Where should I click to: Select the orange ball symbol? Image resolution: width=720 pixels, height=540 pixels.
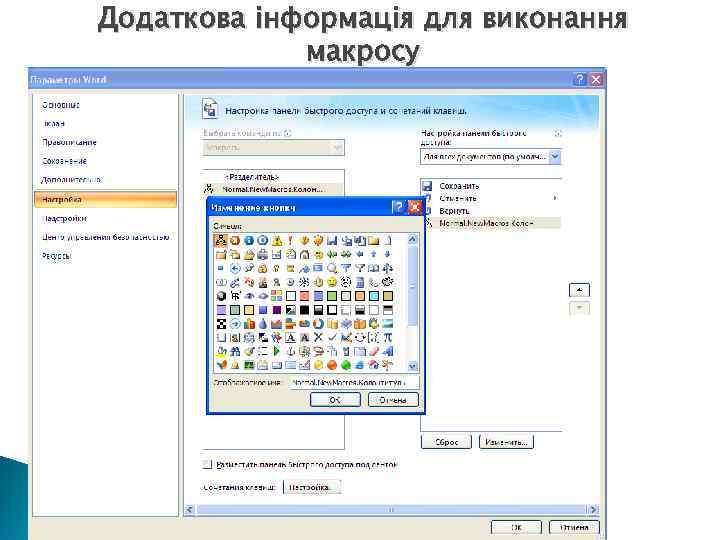coord(332,365)
